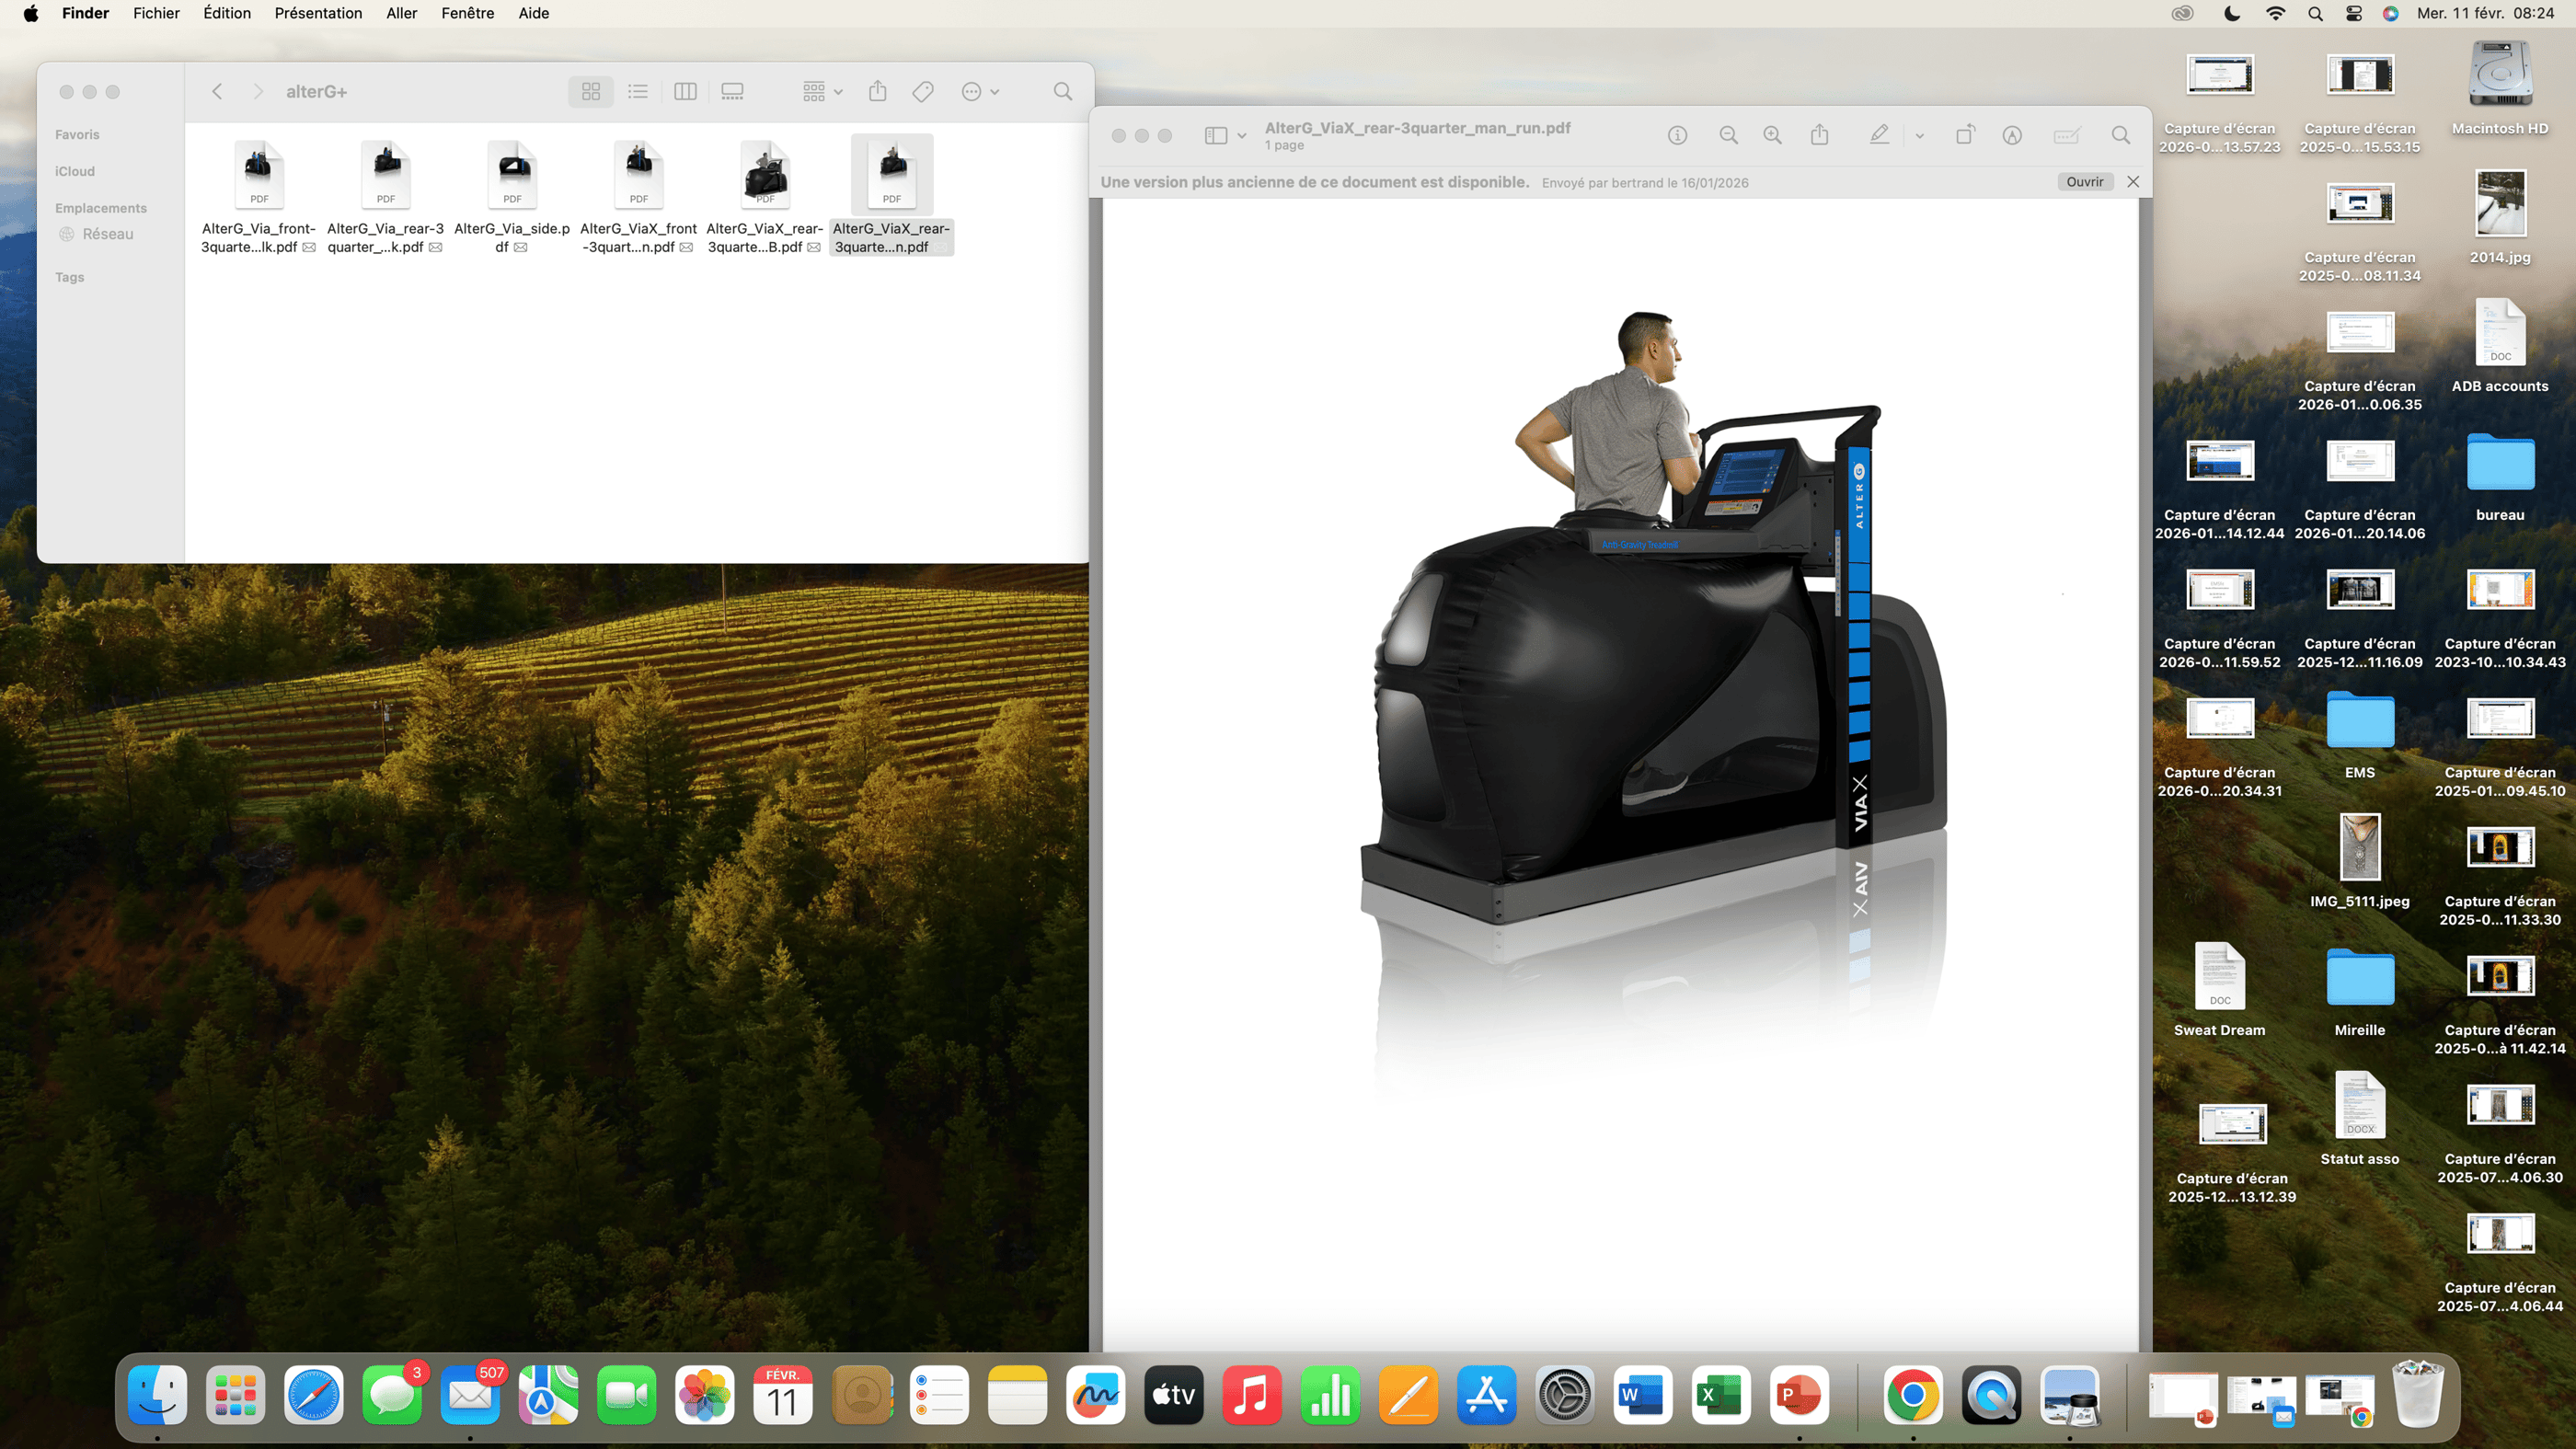The image size is (2576, 1449).
Task: Rotate page with Preview rotate icon
Action: [x=1965, y=135]
